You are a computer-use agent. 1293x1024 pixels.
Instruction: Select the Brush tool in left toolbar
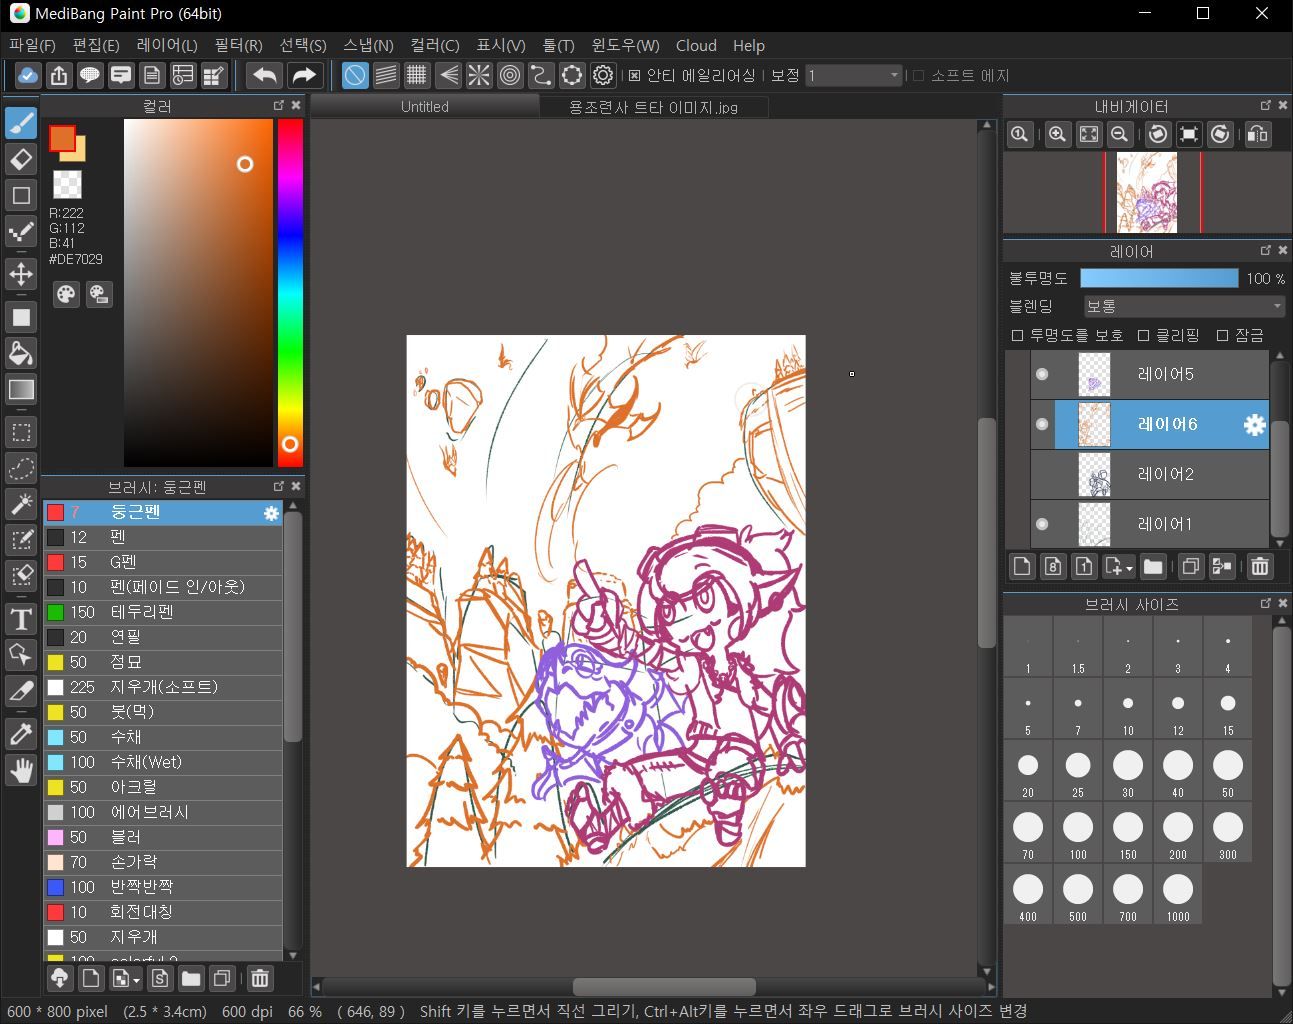(x=21, y=122)
